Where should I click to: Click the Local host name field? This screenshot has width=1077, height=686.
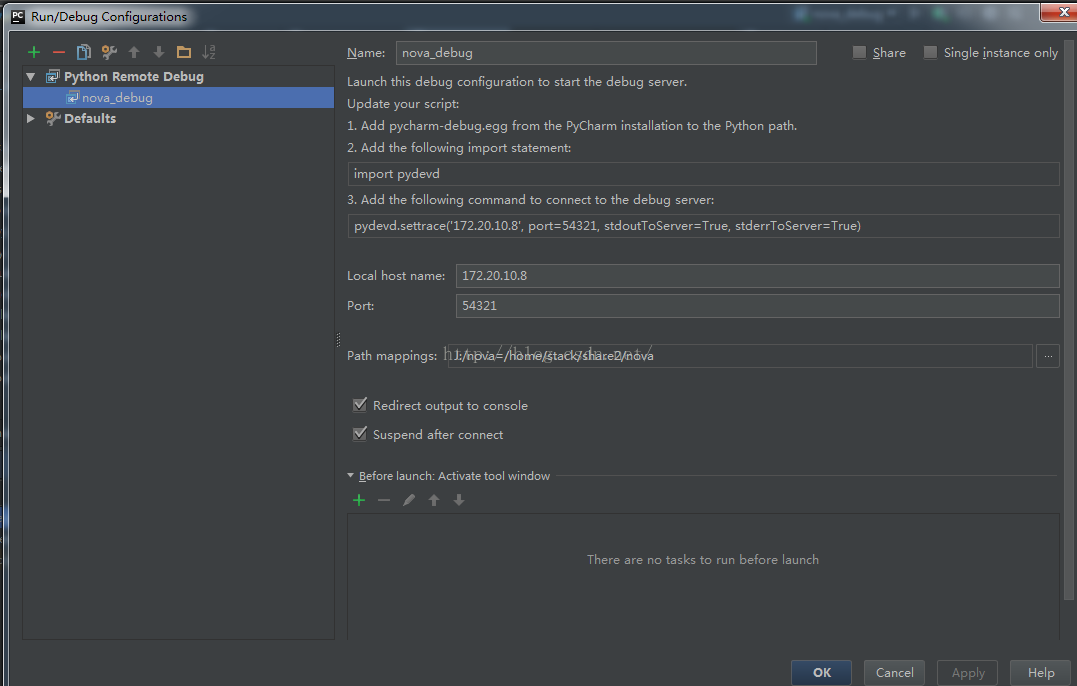coord(758,275)
